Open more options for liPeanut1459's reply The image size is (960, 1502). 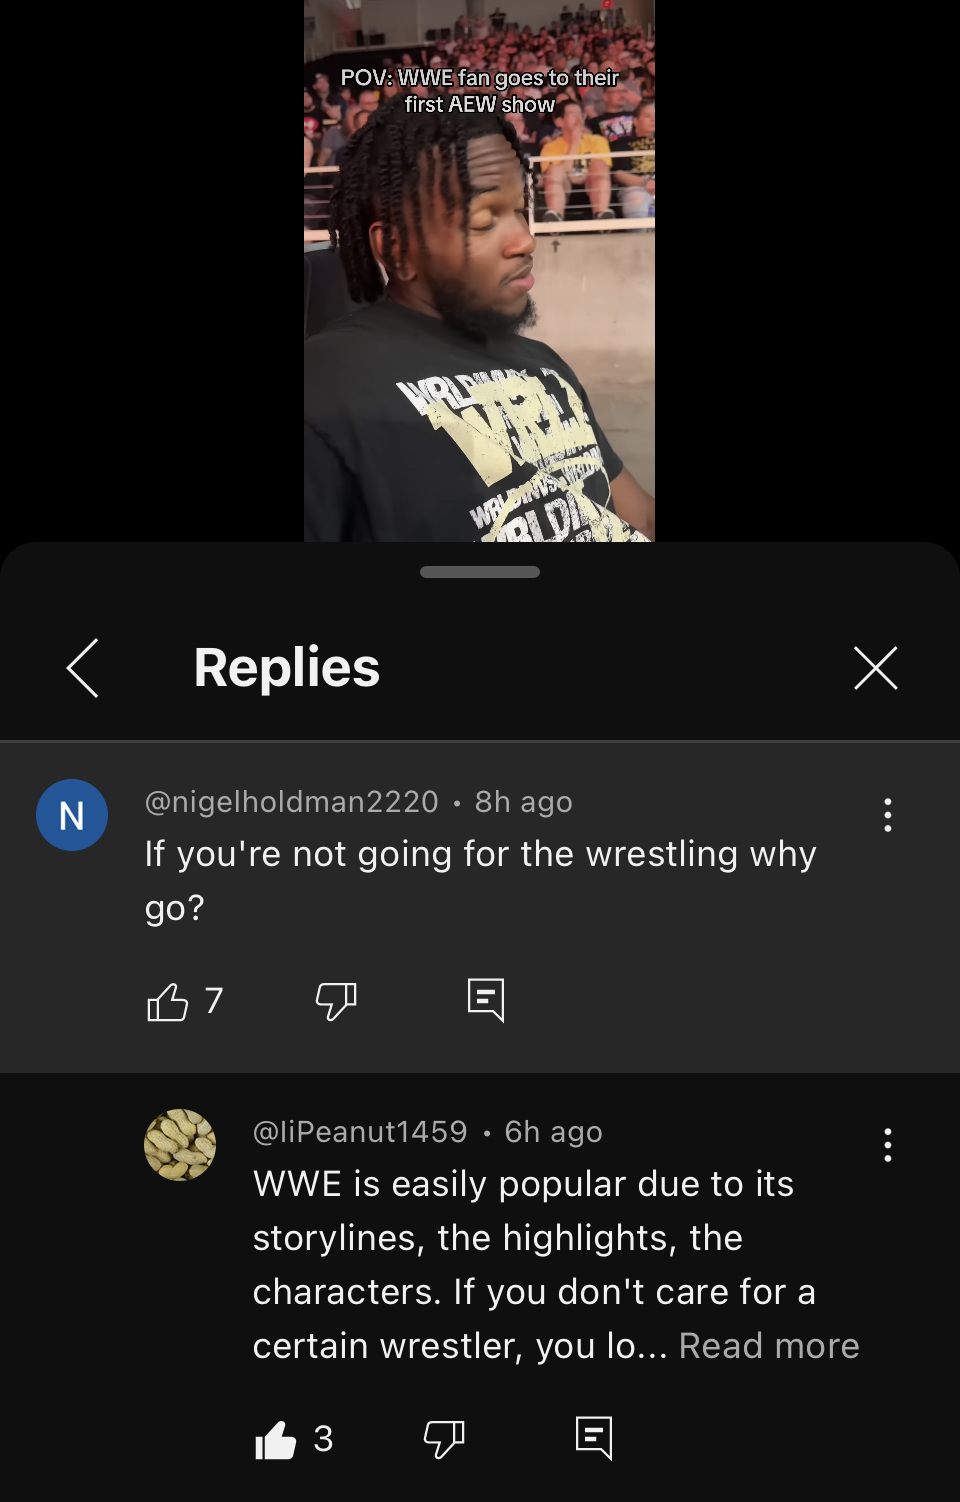(887, 1145)
